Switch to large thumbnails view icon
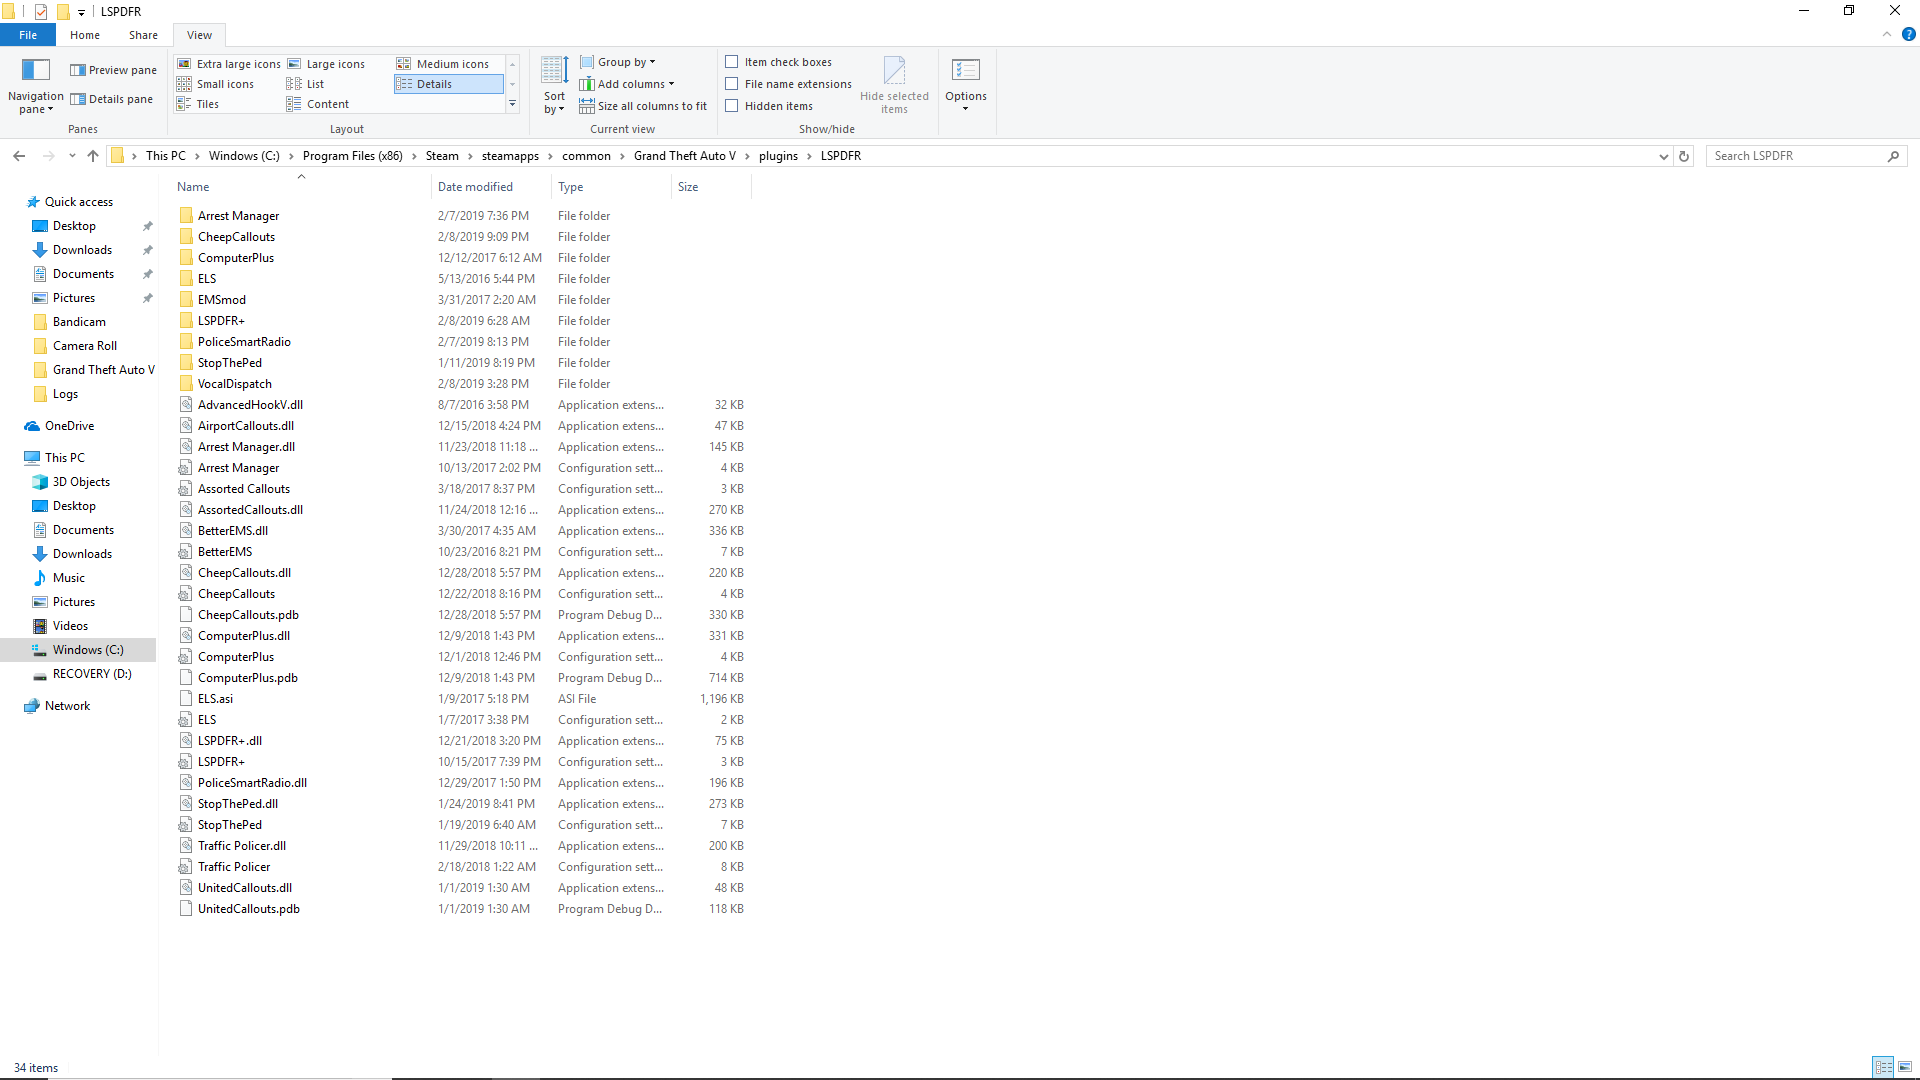The image size is (1920, 1080). [x=1904, y=1067]
